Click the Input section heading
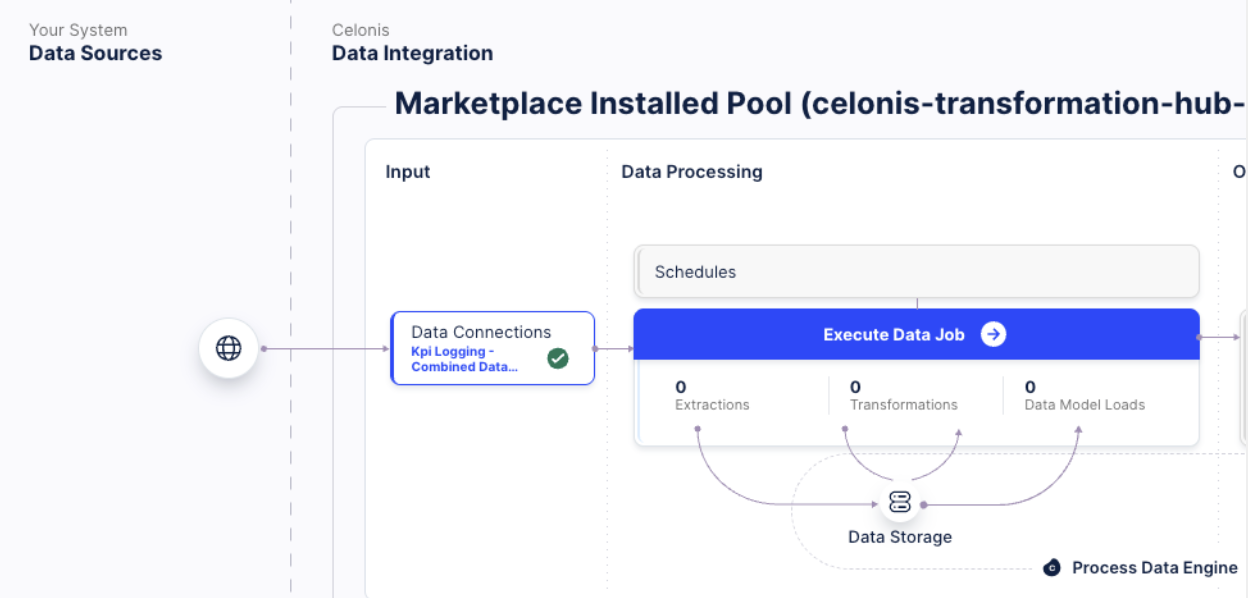The image size is (1248, 598). 408,172
